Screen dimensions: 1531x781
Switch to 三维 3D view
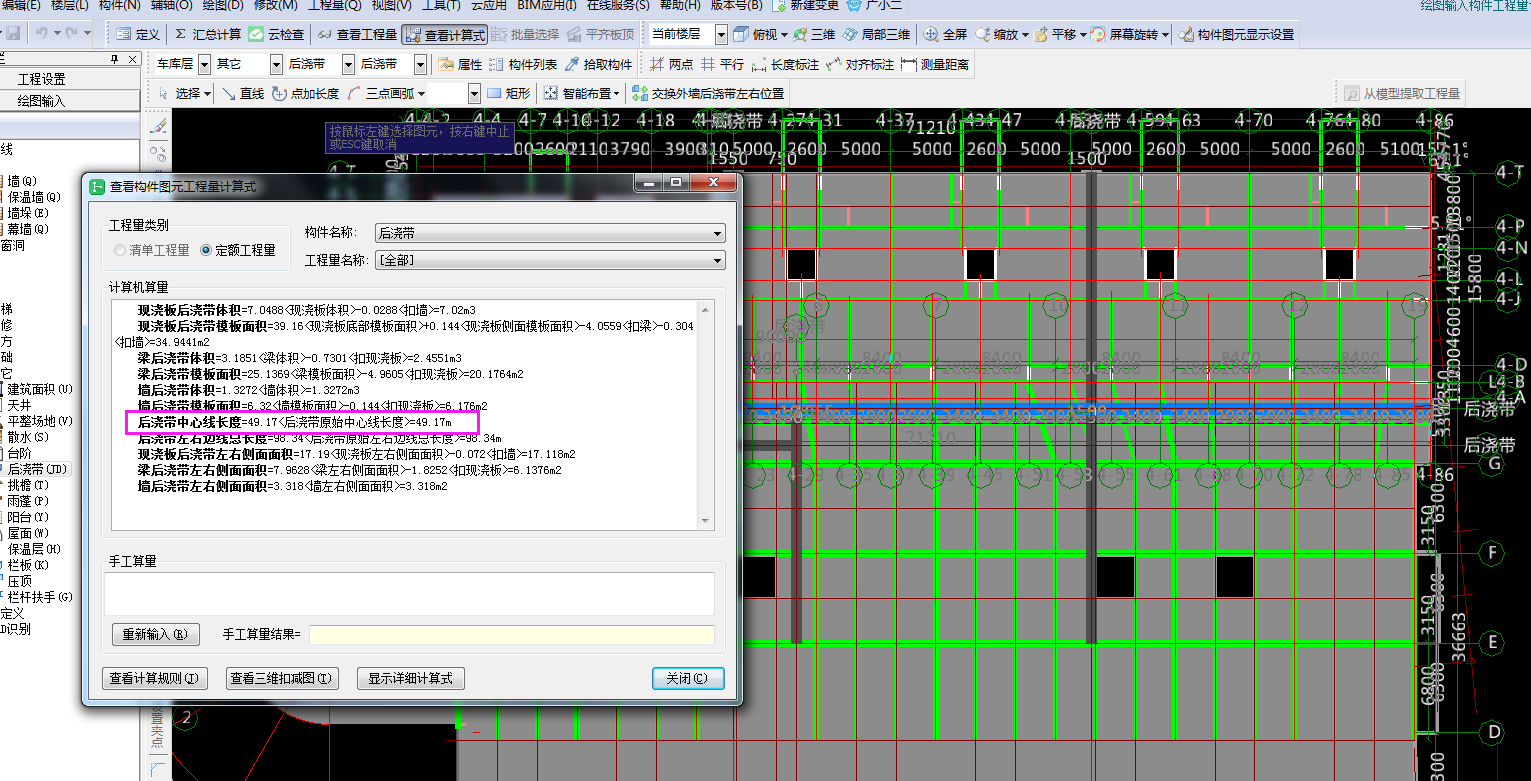coord(814,34)
